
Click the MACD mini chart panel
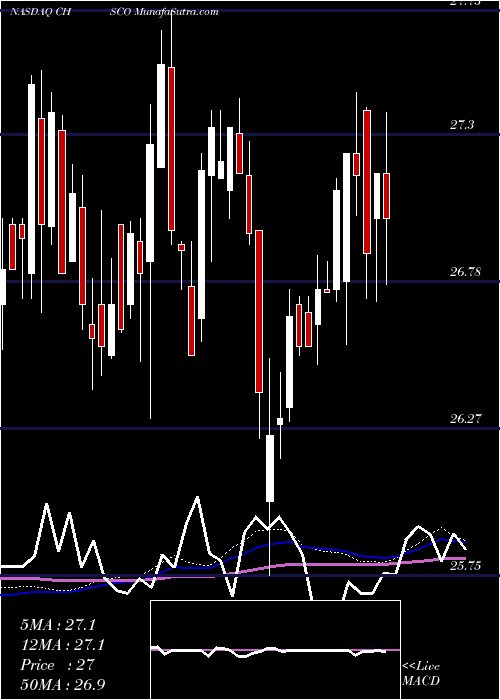275,650
